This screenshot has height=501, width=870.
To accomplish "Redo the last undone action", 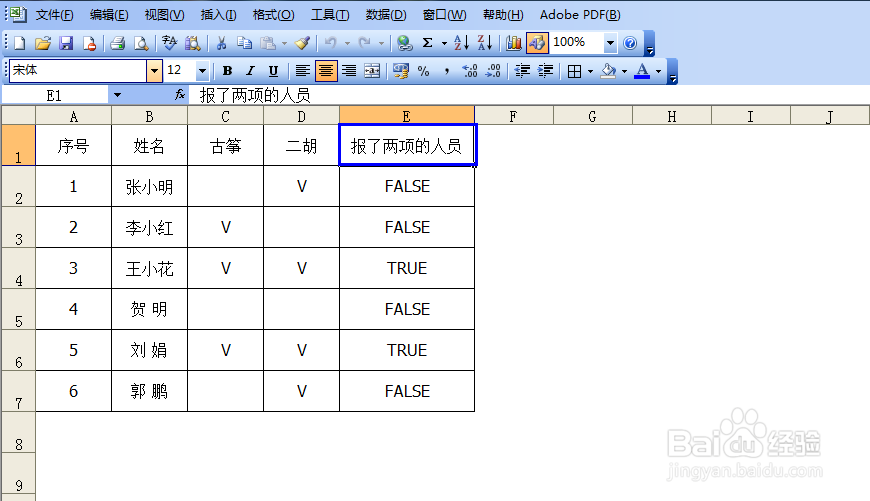I will [365, 43].
